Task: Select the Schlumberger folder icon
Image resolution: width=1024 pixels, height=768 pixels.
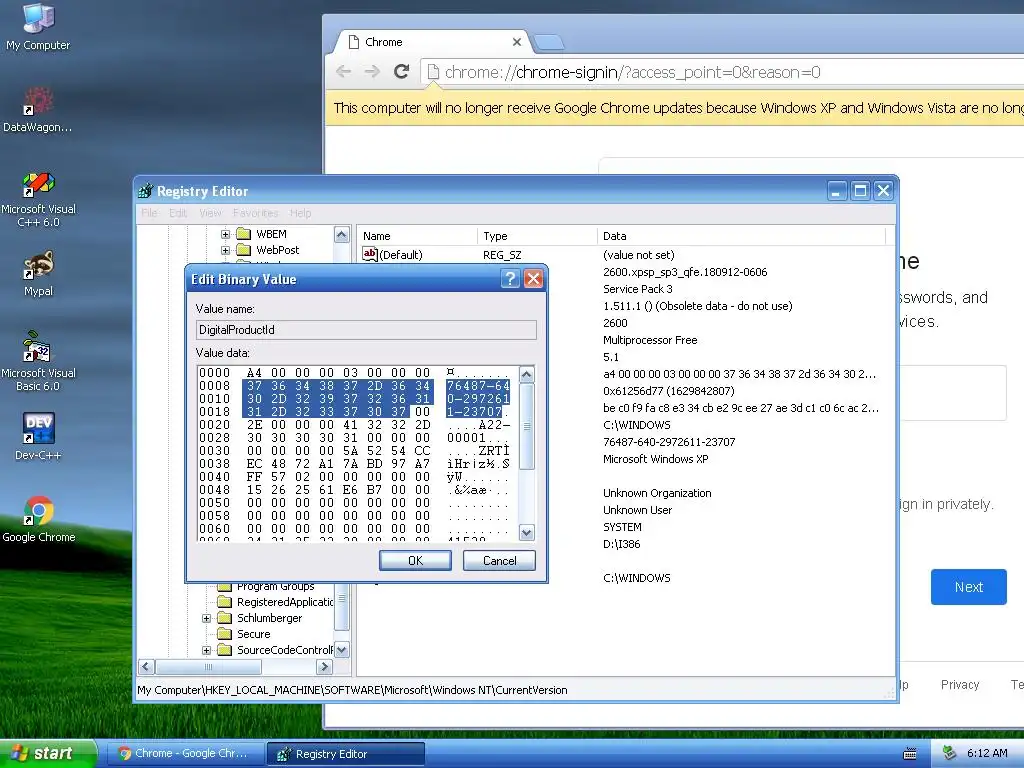Action: click(225, 618)
